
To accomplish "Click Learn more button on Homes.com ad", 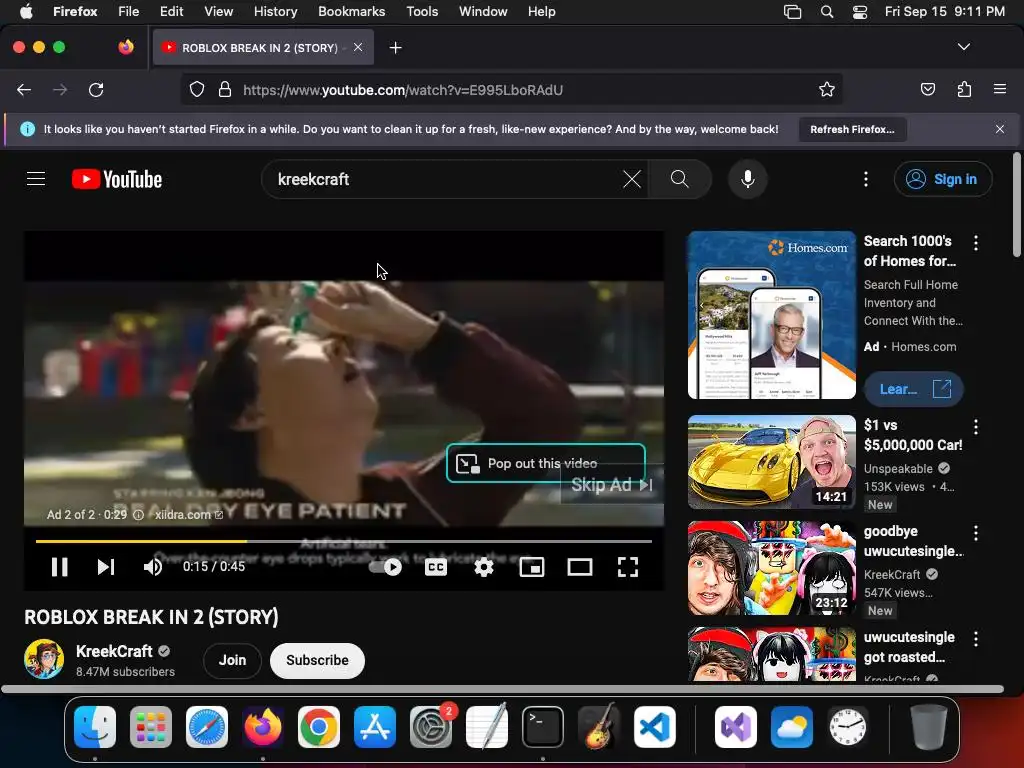I will click(914, 389).
